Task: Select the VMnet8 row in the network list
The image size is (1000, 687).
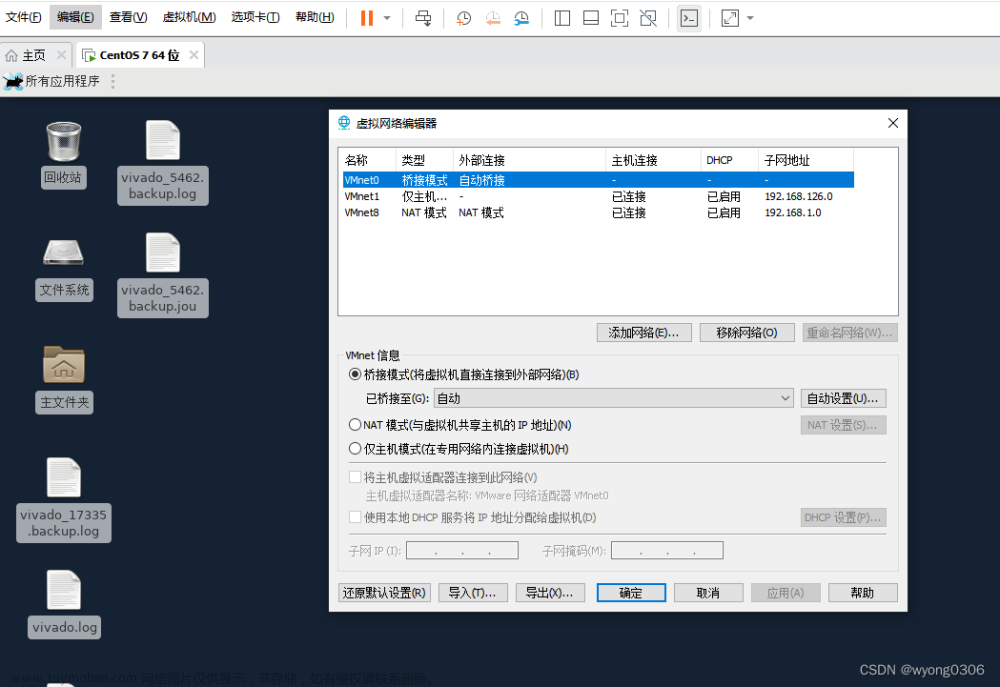Action: pos(598,212)
